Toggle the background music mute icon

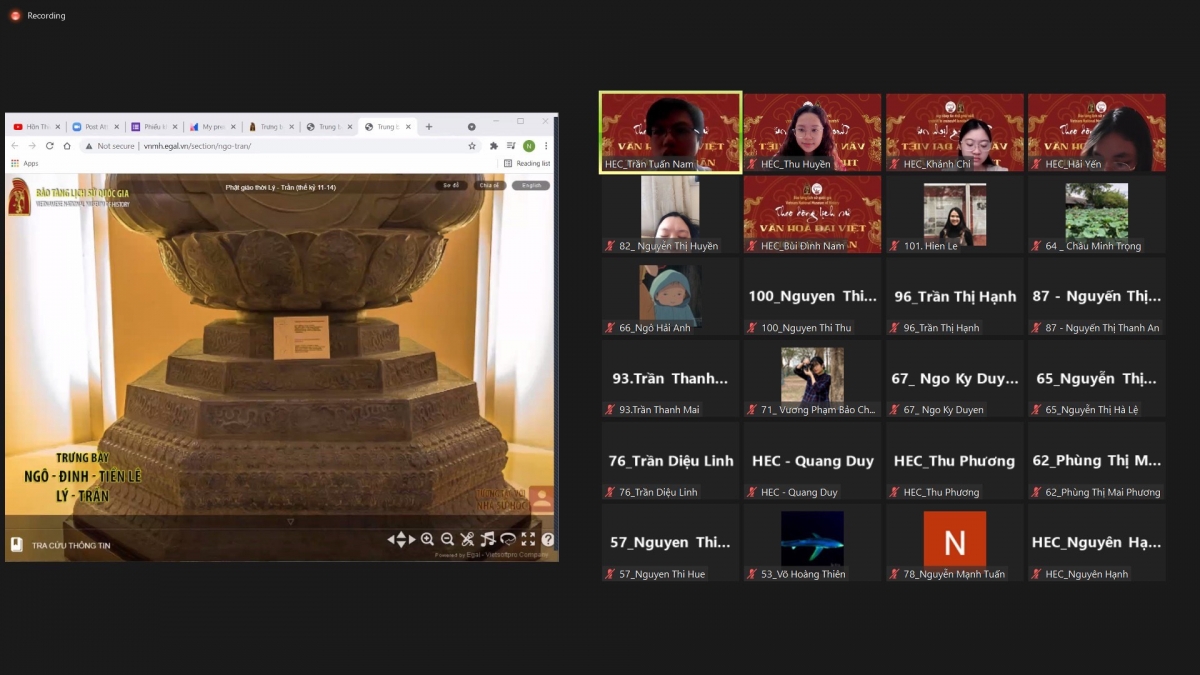click(487, 540)
